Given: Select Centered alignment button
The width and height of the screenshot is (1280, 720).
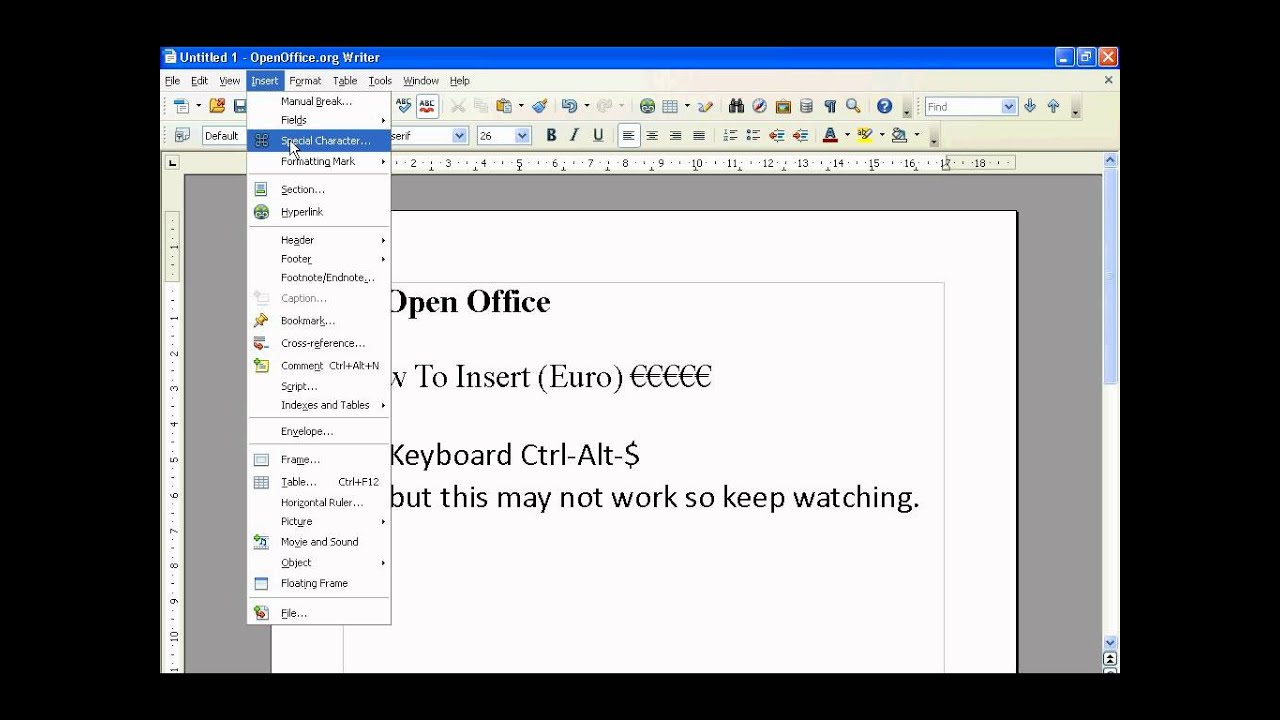Looking at the screenshot, I should tap(652, 135).
